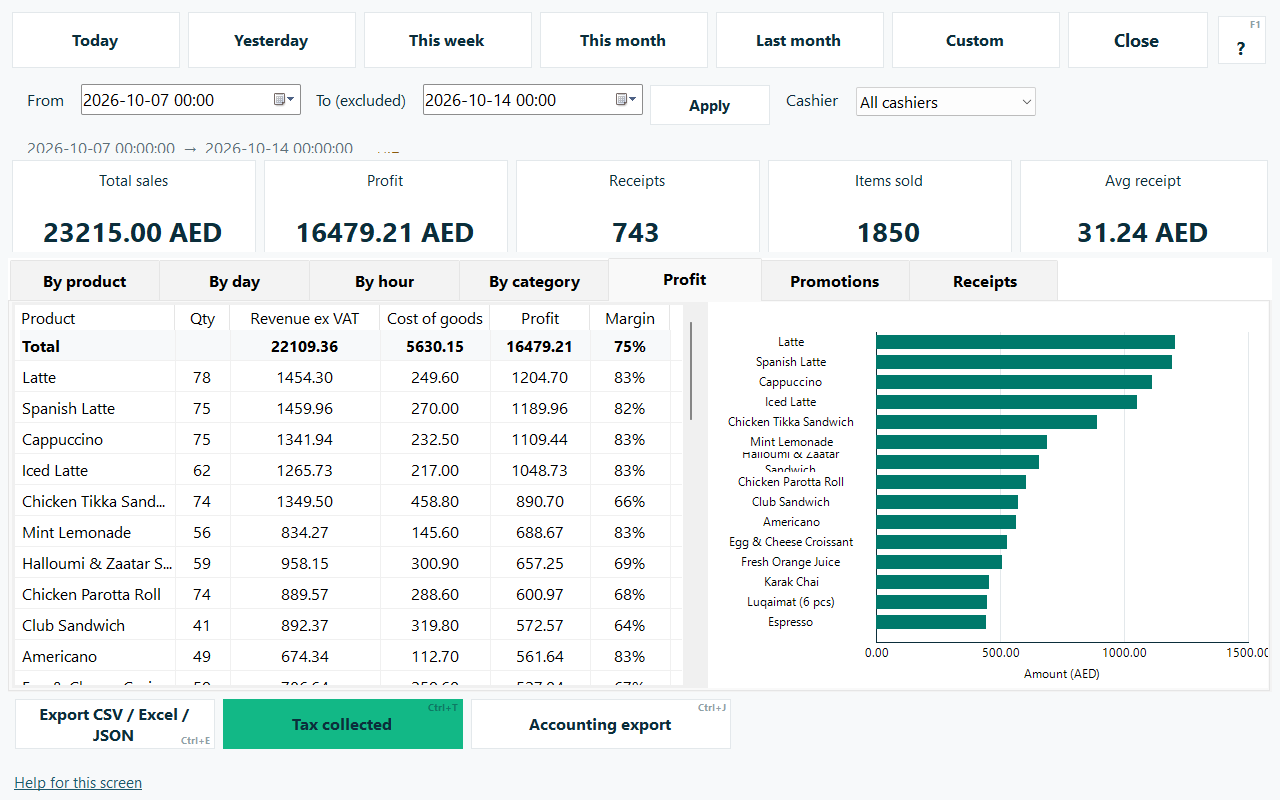Open the To date calendar picker
This screenshot has height=800, width=1280.
tap(626, 100)
